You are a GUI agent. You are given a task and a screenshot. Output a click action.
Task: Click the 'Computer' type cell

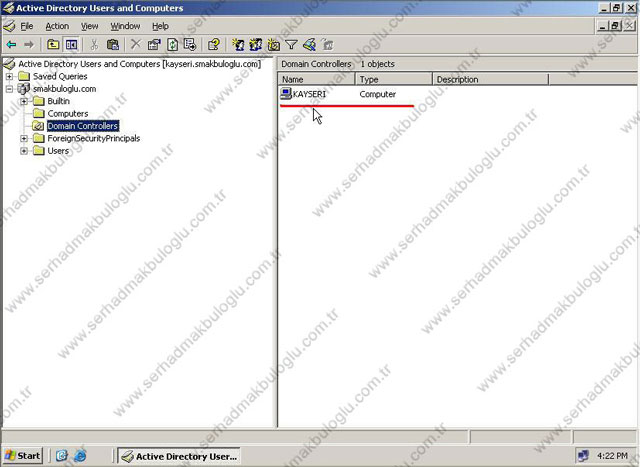coord(378,94)
